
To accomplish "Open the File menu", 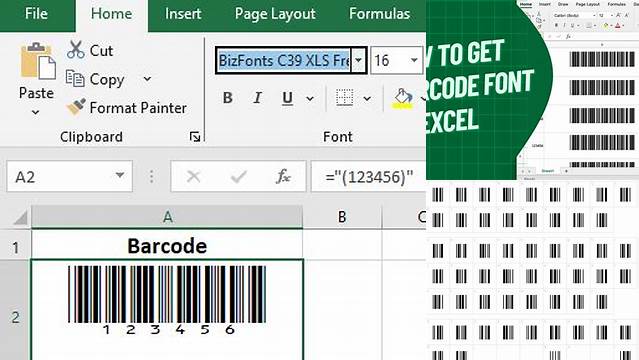I will click(36, 14).
